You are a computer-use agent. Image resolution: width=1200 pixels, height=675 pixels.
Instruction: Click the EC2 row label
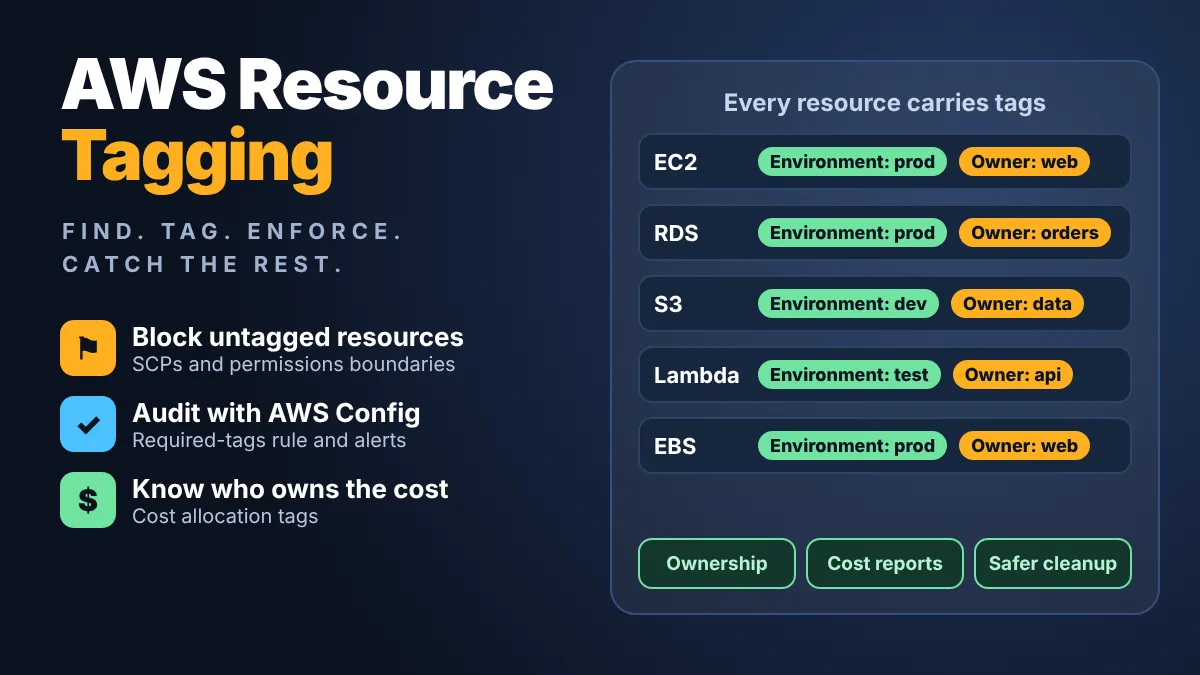click(x=675, y=162)
